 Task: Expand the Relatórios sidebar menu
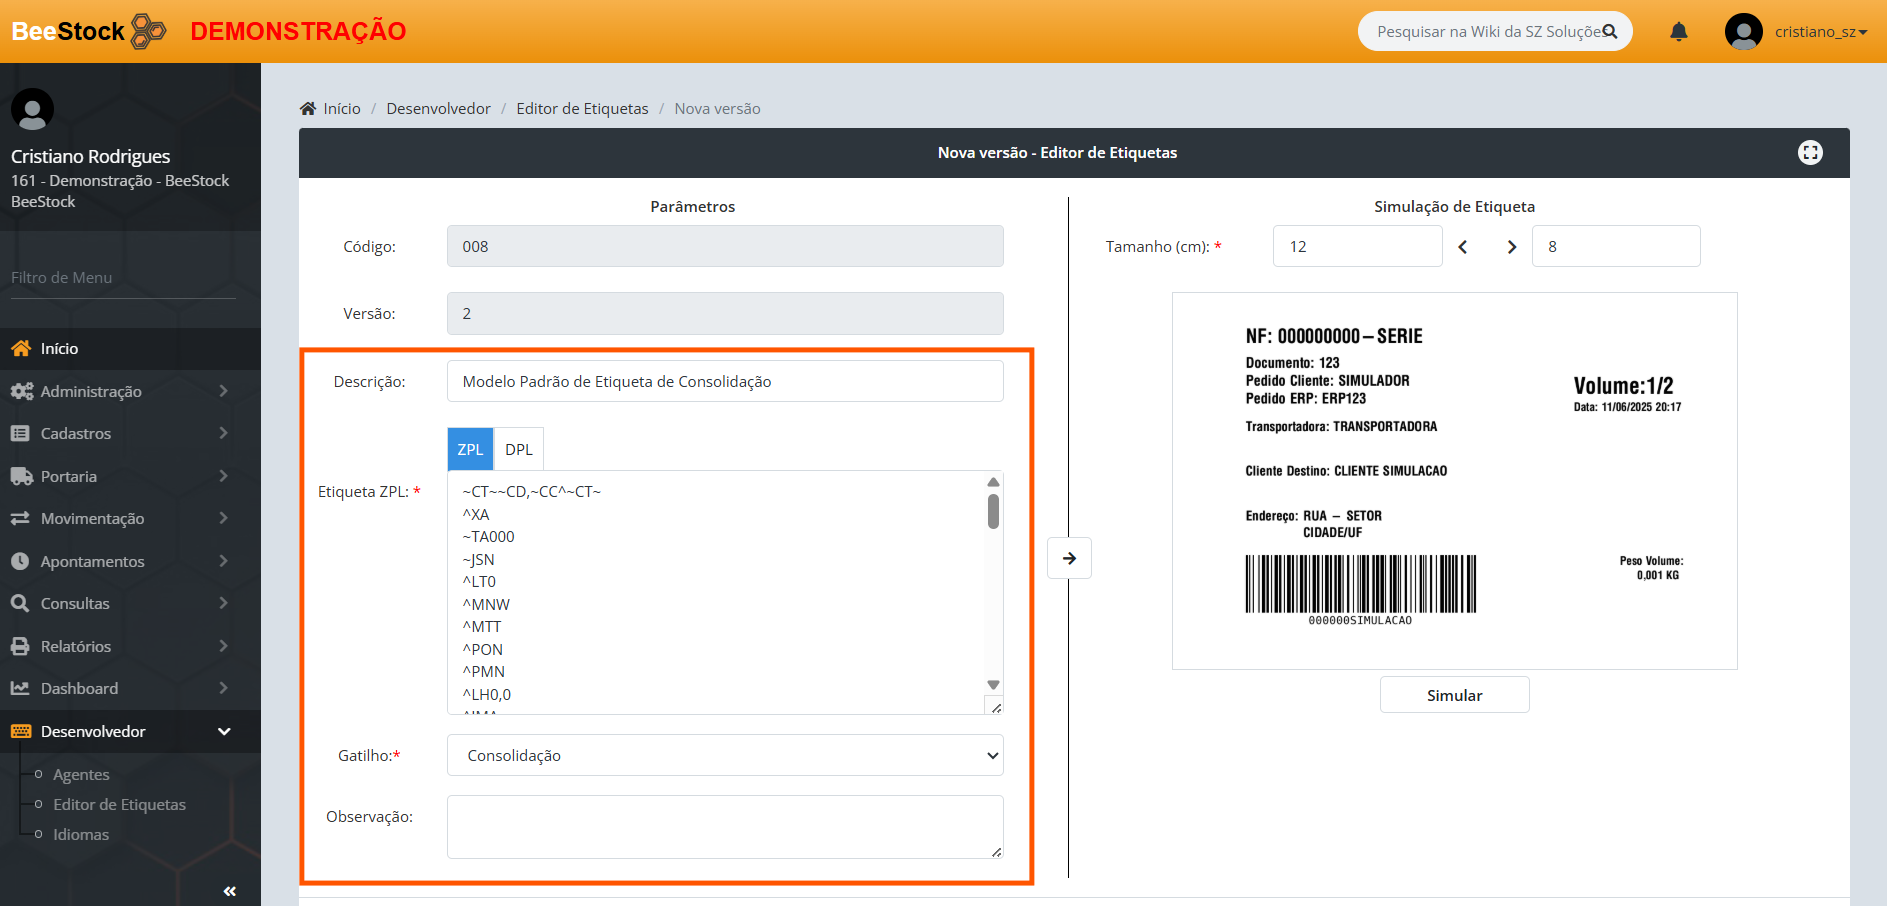tap(120, 647)
